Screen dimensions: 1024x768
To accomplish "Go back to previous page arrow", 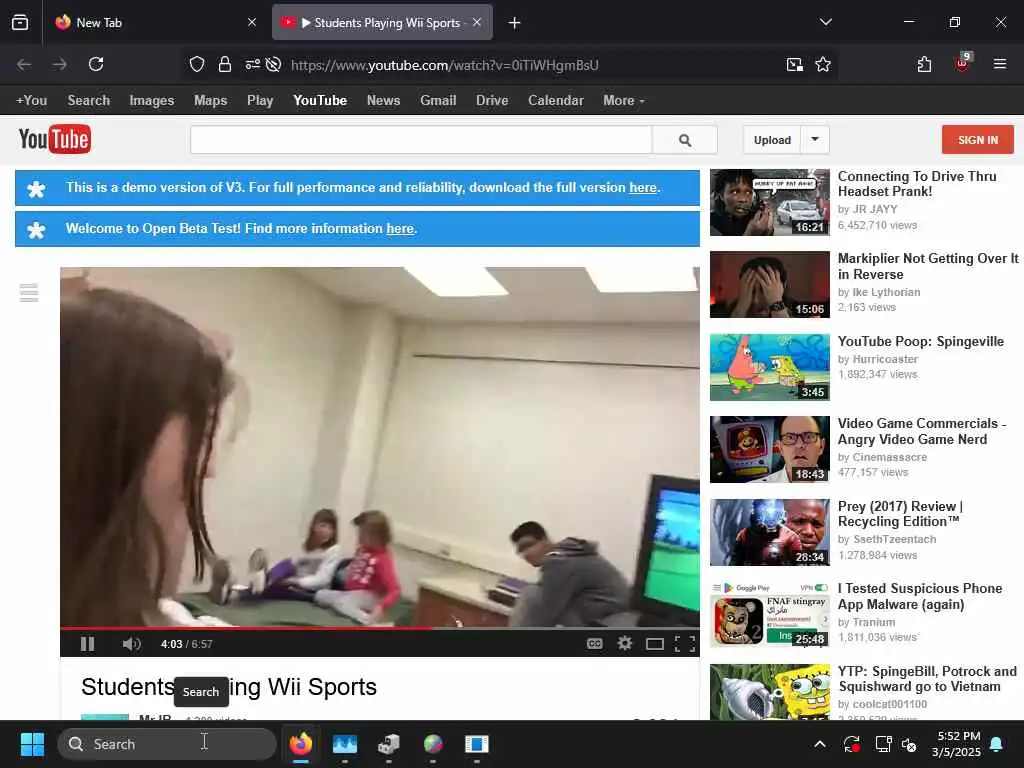I will (x=24, y=64).
